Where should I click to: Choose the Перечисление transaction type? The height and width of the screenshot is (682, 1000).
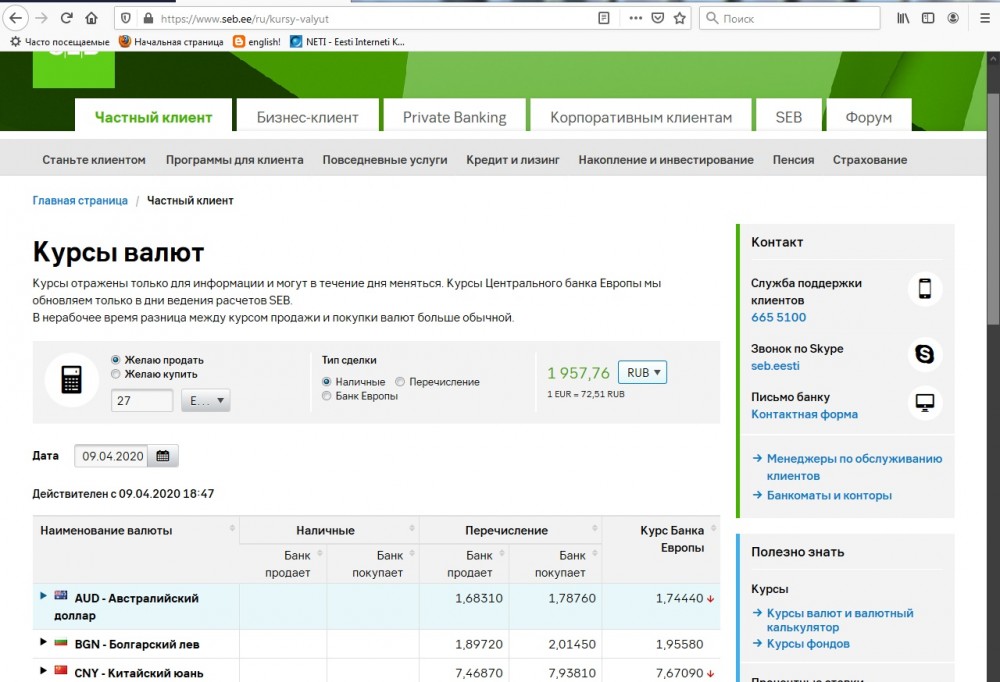tap(400, 382)
